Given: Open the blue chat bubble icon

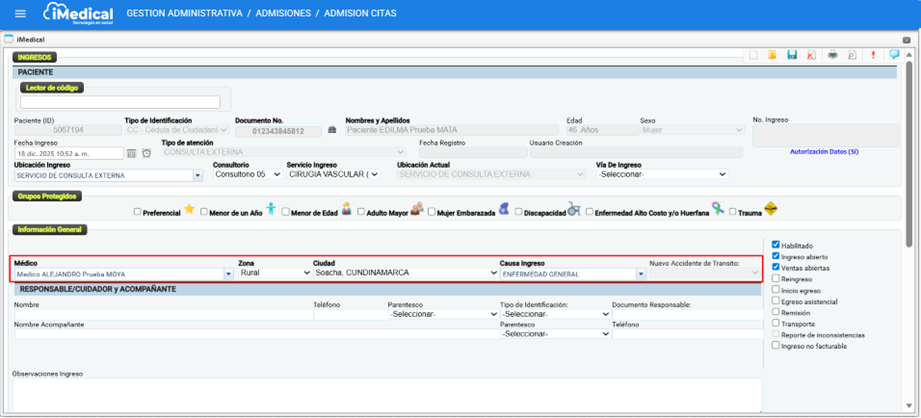Looking at the screenshot, I should pyautogui.click(x=894, y=56).
